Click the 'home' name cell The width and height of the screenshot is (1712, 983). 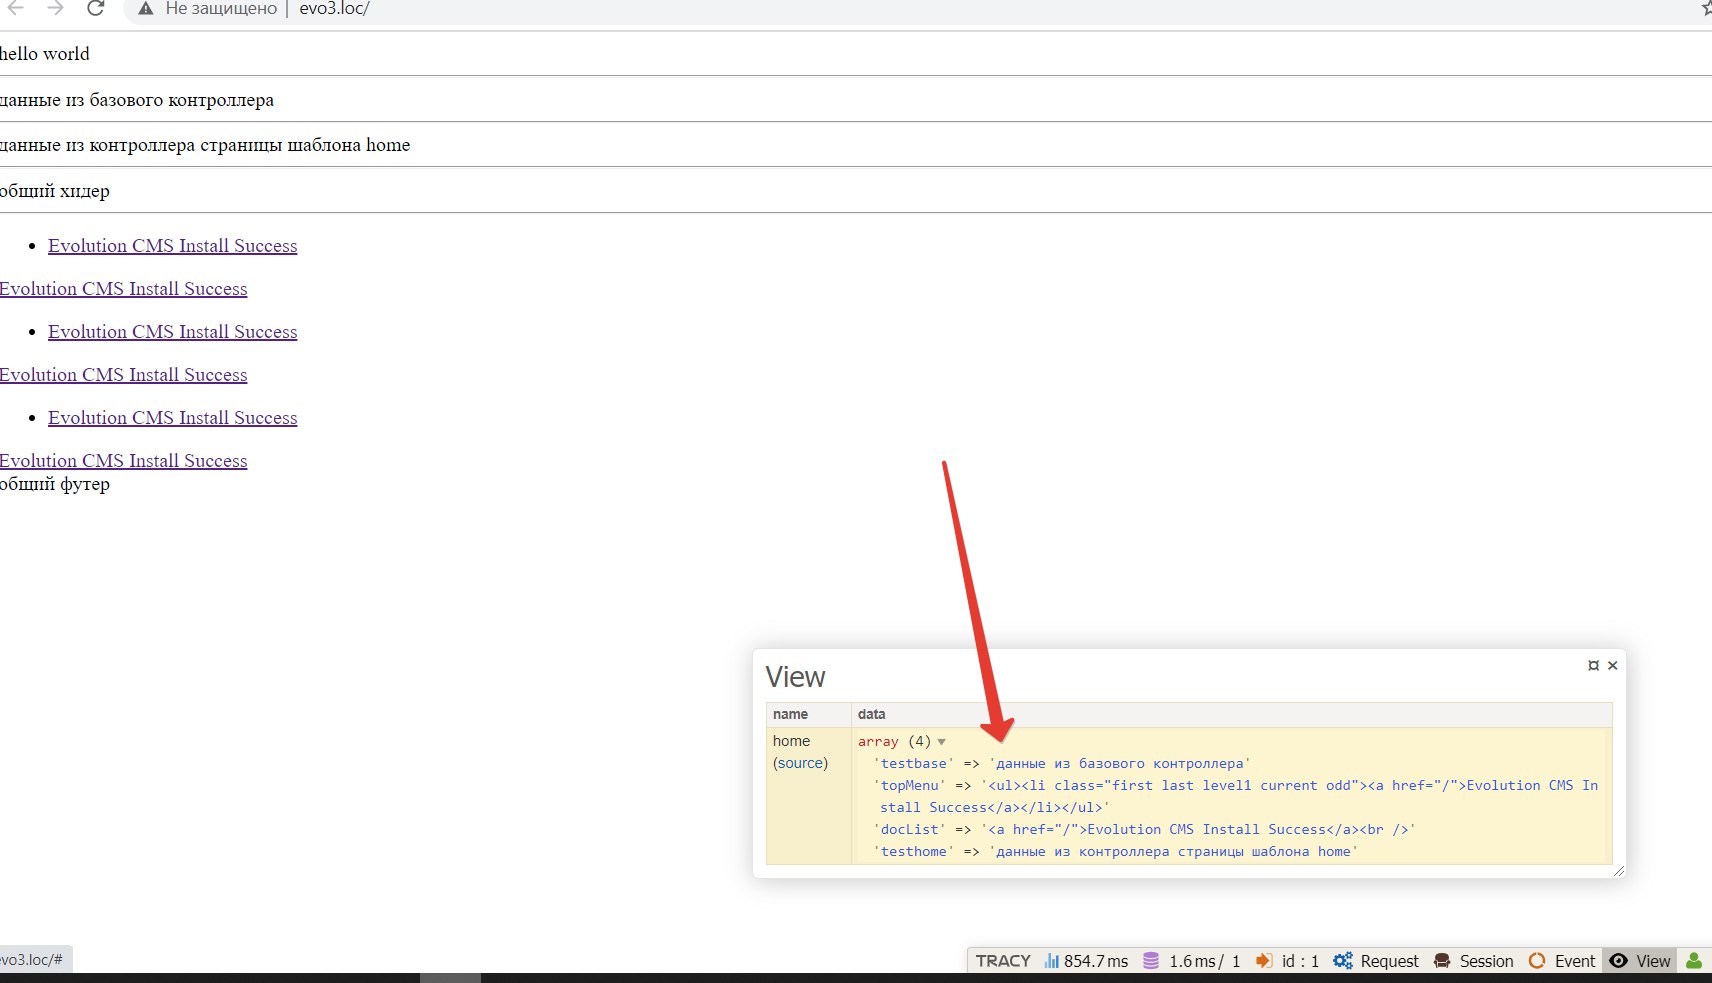(x=791, y=741)
